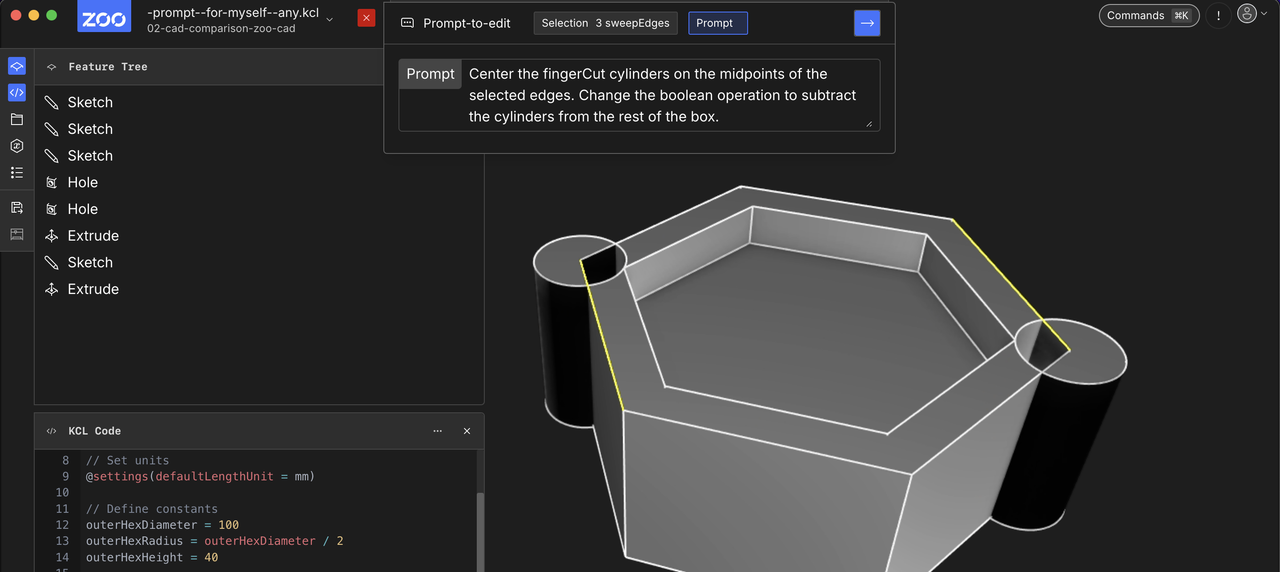1280x572 pixels.
Task: Click the export file icon in sidebar
Action: pyautogui.click(x=16, y=207)
